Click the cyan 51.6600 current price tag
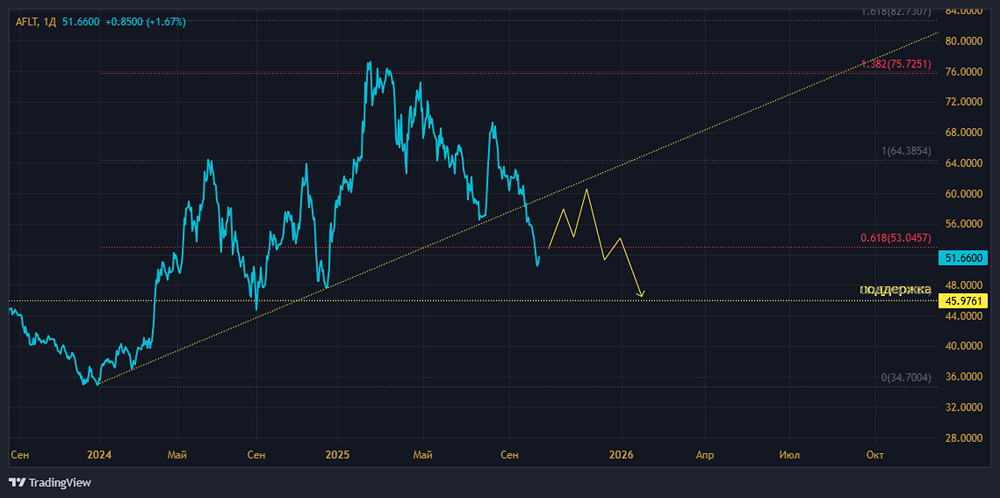 [x=963, y=258]
